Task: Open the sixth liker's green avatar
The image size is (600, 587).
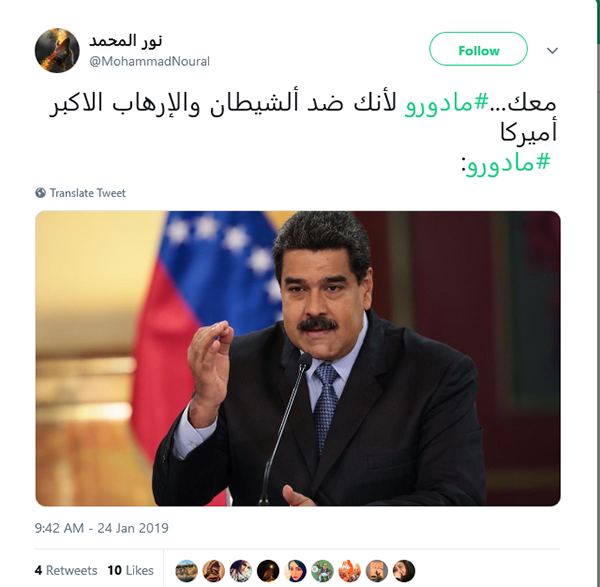Action: click(x=322, y=571)
